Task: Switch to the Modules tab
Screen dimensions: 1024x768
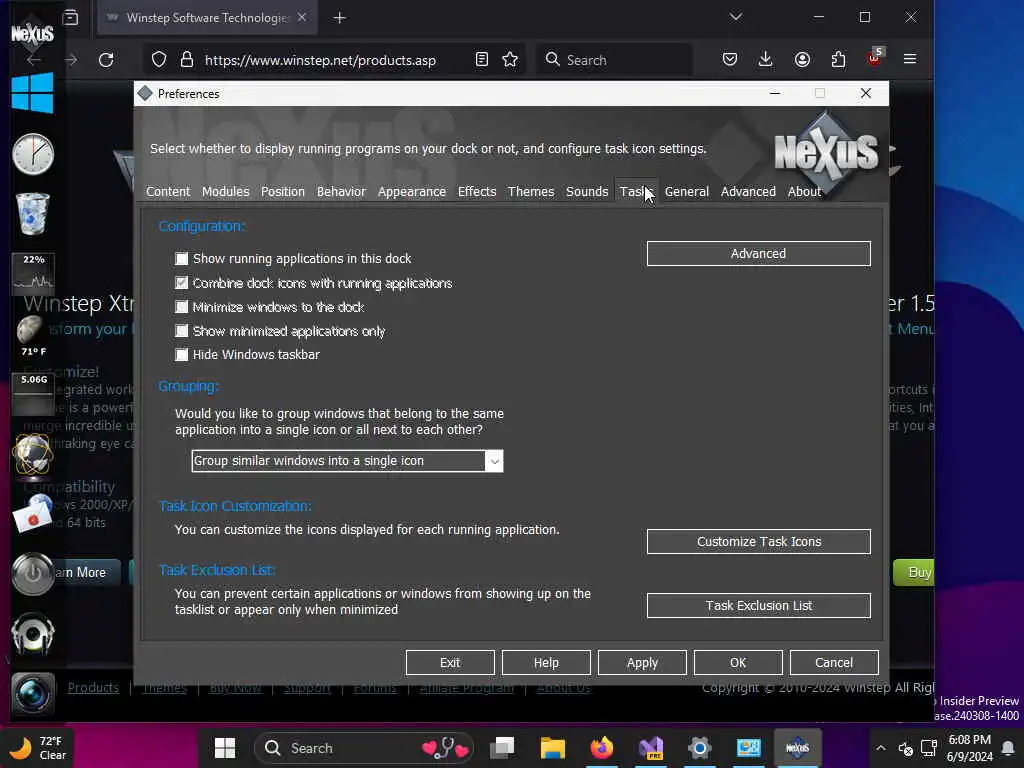Action: (225, 191)
